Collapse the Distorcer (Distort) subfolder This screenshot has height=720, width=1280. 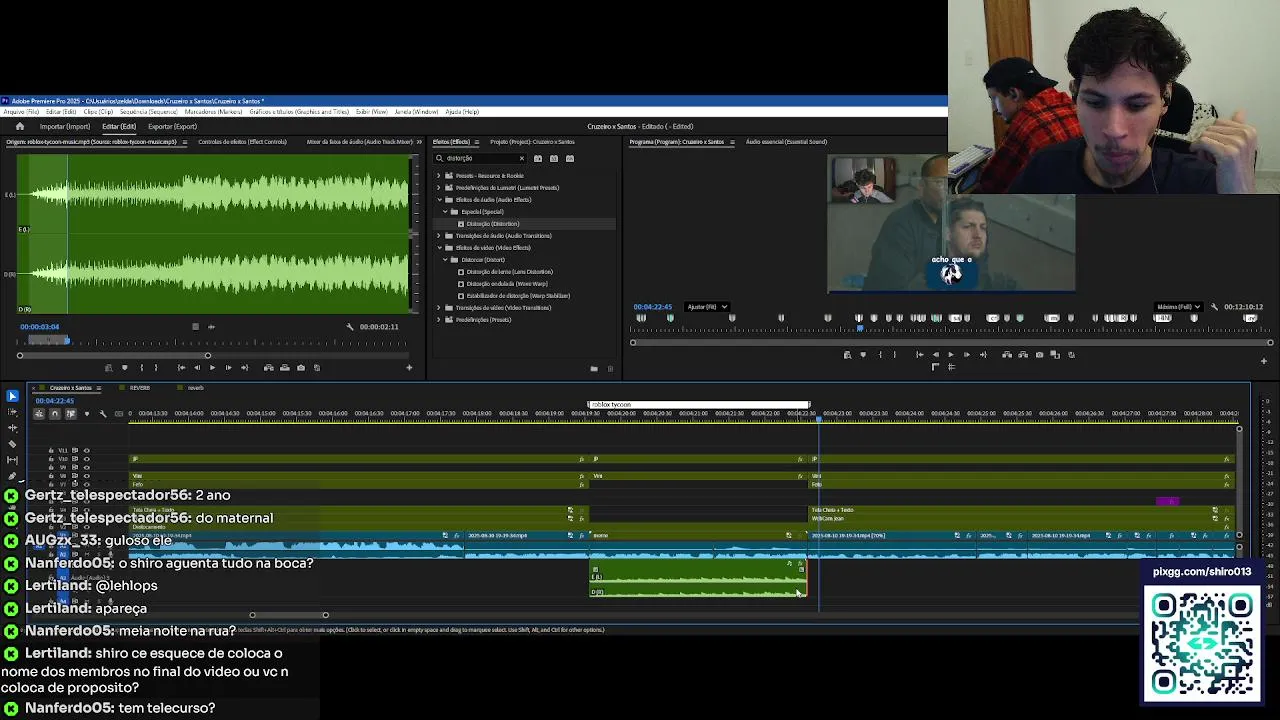[x=444, y=259]
